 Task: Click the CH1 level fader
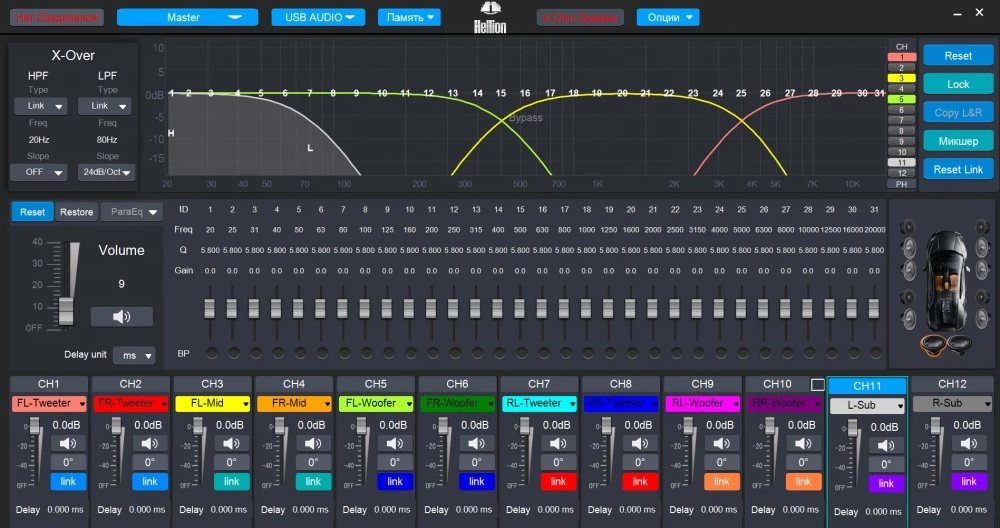click(35, 427)
